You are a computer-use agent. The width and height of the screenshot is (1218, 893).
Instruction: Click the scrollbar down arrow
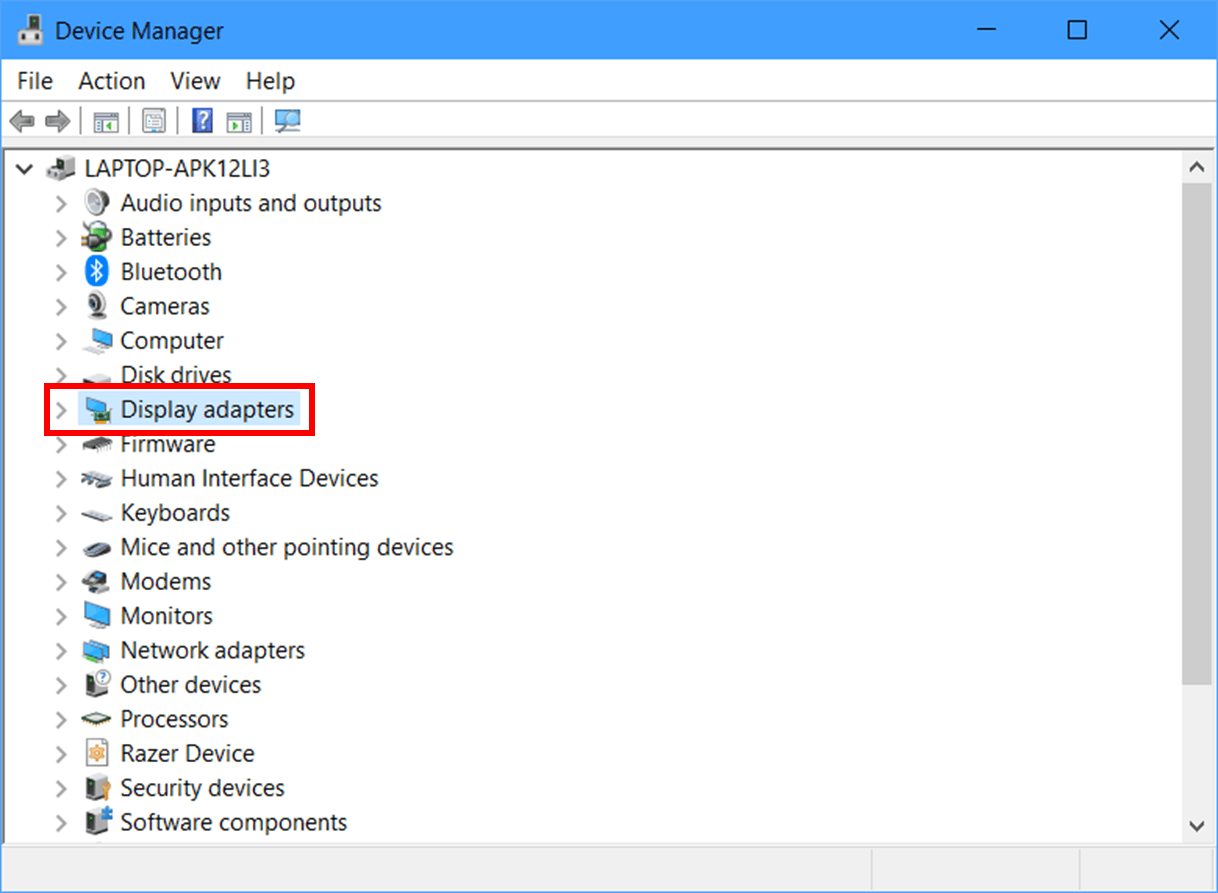(x=1197, y=827)
